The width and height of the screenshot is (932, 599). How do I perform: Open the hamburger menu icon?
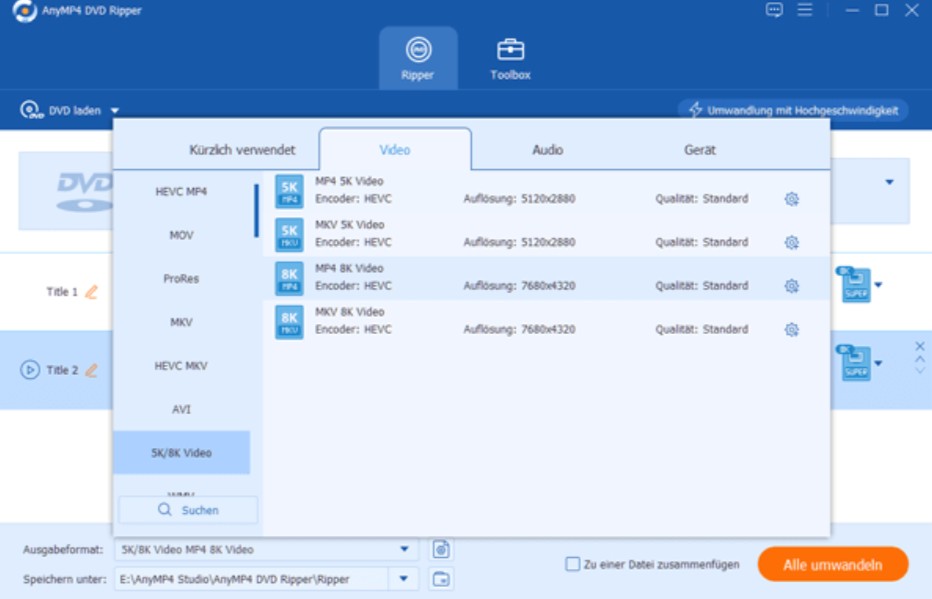(805, 10)
